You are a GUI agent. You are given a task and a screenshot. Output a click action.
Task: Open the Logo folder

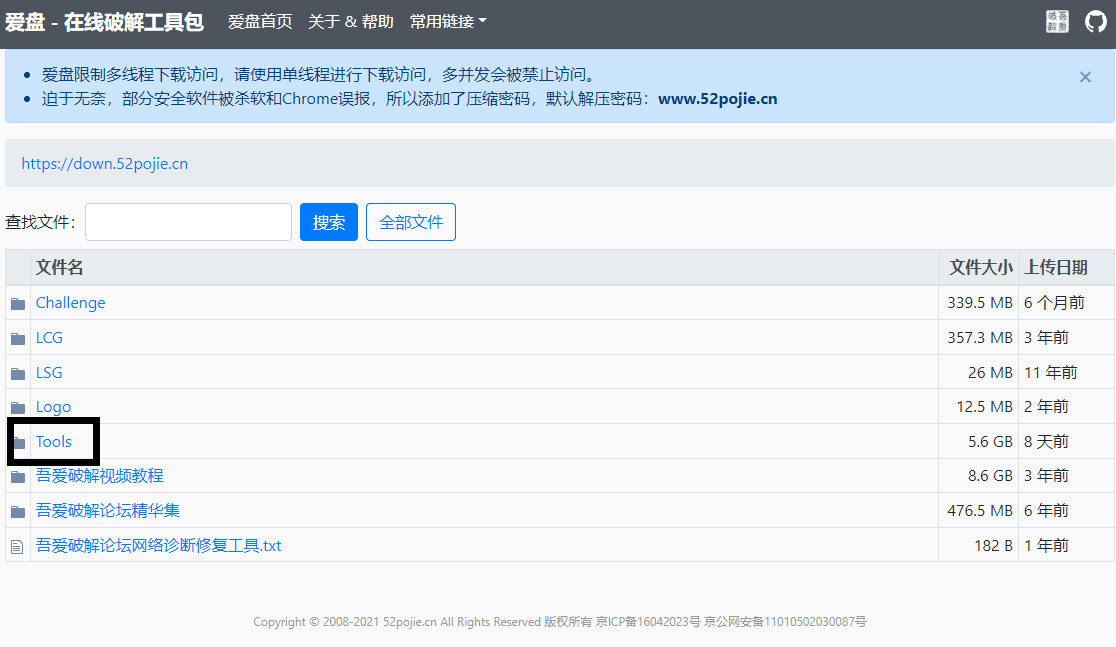tap(53, 407)
